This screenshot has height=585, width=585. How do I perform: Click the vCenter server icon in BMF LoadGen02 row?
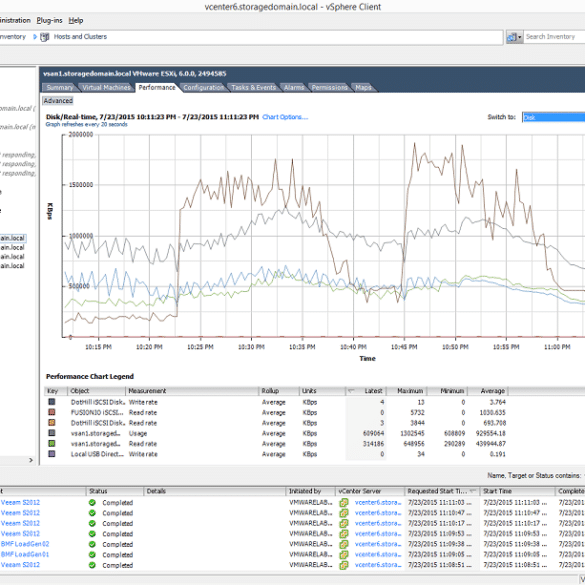point(344,544)
